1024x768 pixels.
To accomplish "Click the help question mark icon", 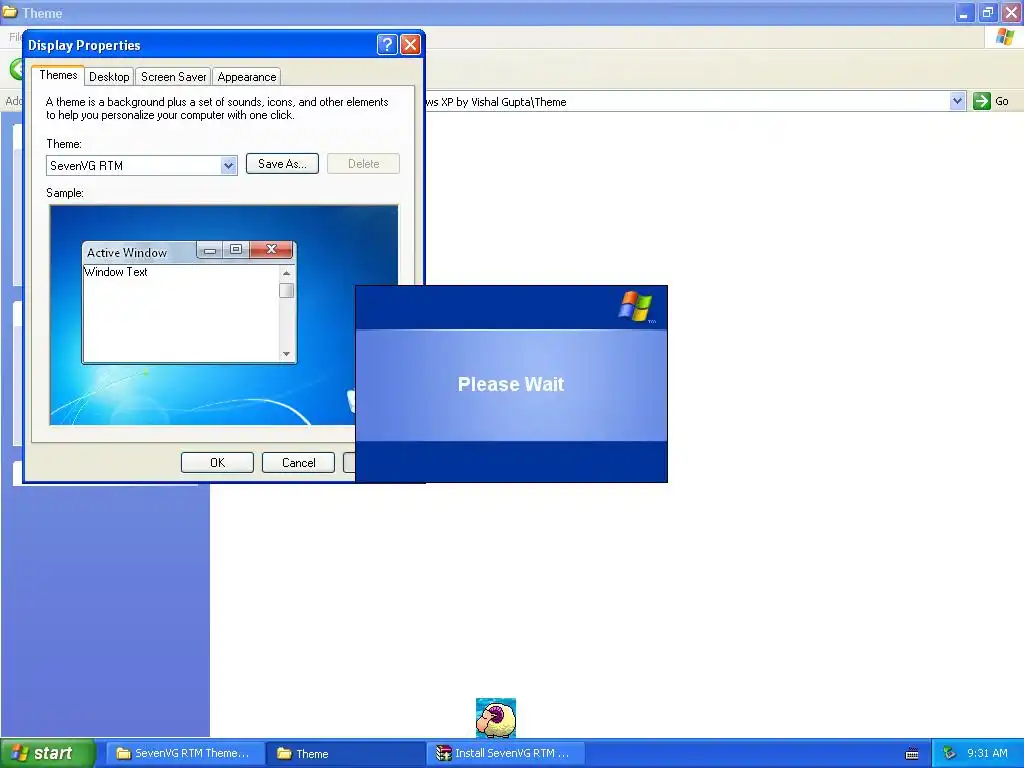I will pos(387,44).
